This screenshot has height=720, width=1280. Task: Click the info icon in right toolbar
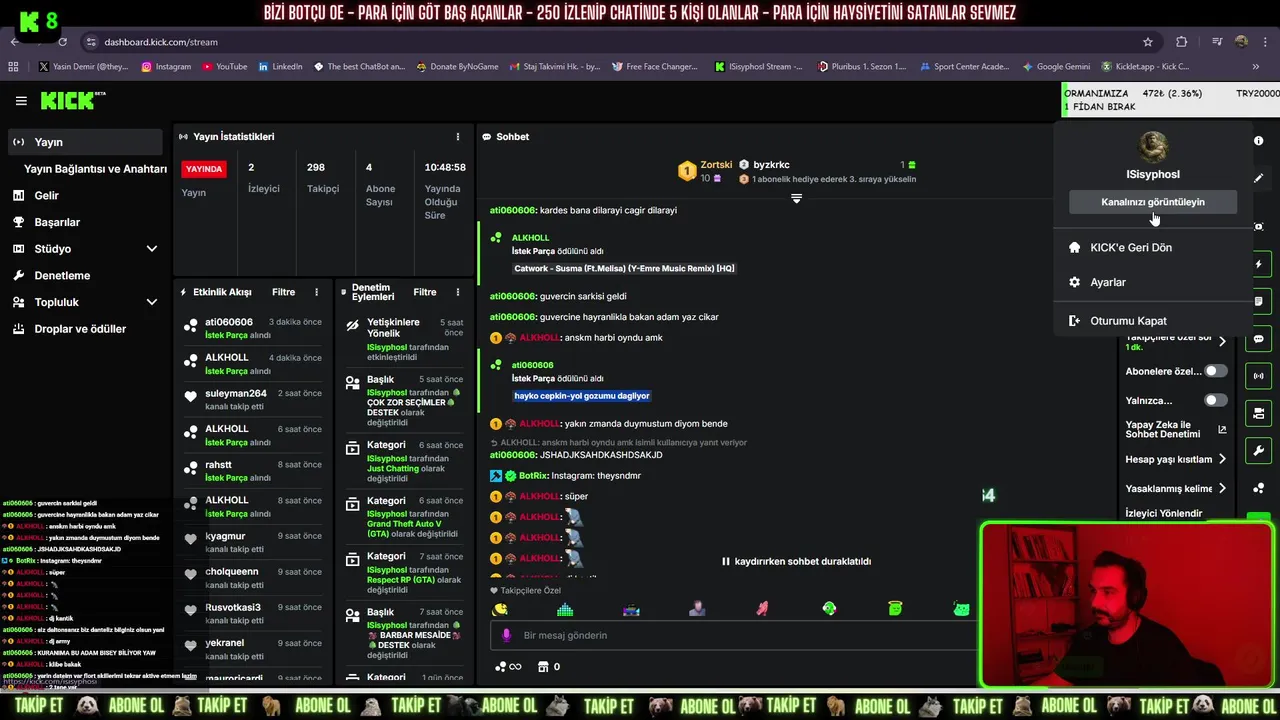1258,141
